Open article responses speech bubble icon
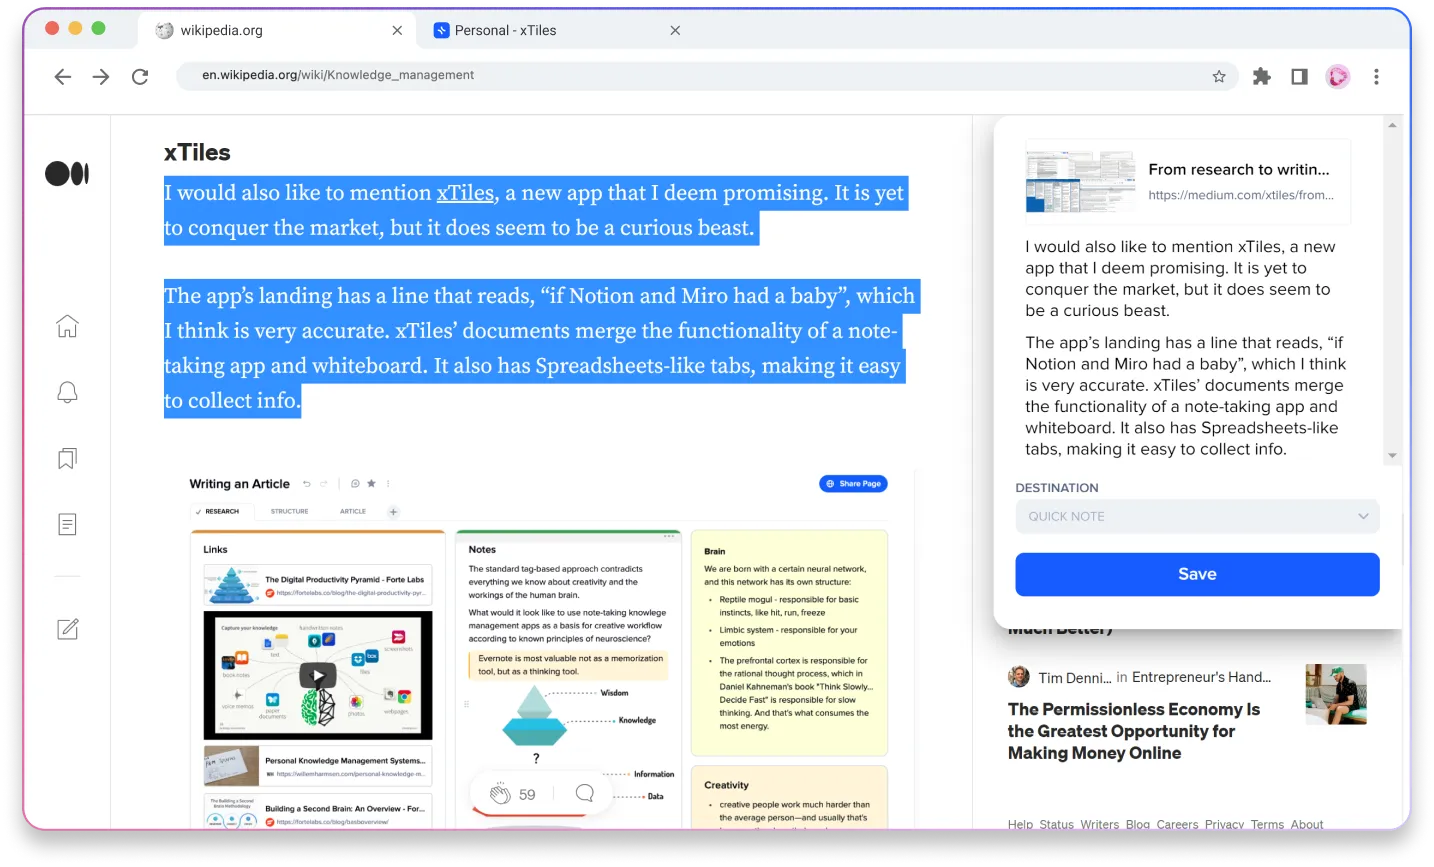This screenshot has height=867, width=1434. (x=585, y=793)
